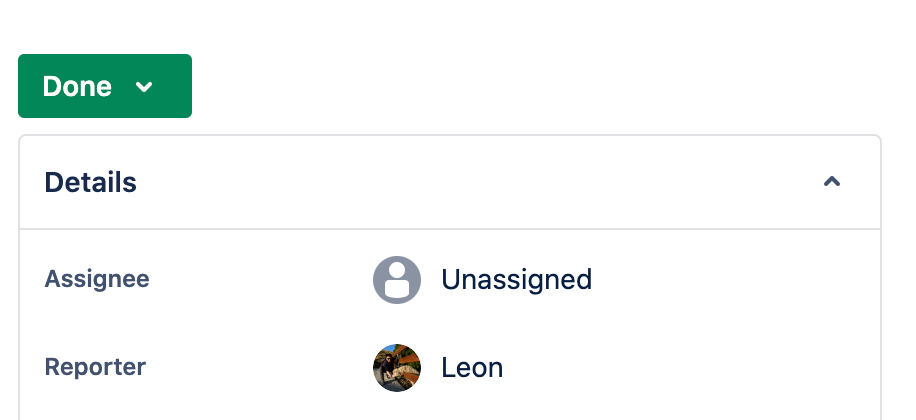Image resolution: width=916 pixels, height=420 pixels.
Task: Click the Reporter field label
Action: coord(95,367)
